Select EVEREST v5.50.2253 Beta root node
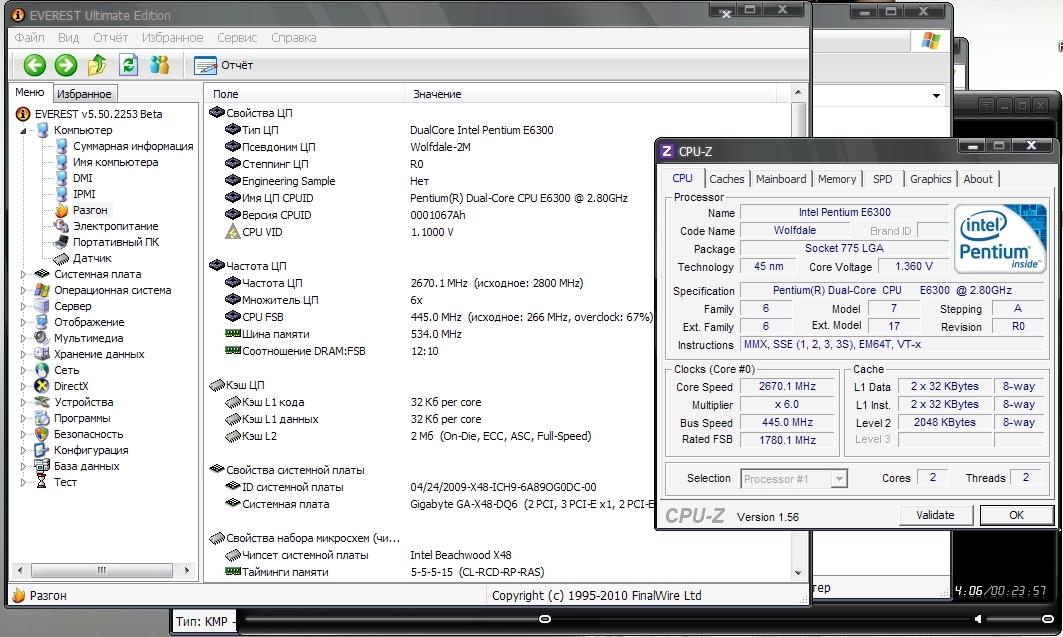1063x637 pixels. pos(98,114)
